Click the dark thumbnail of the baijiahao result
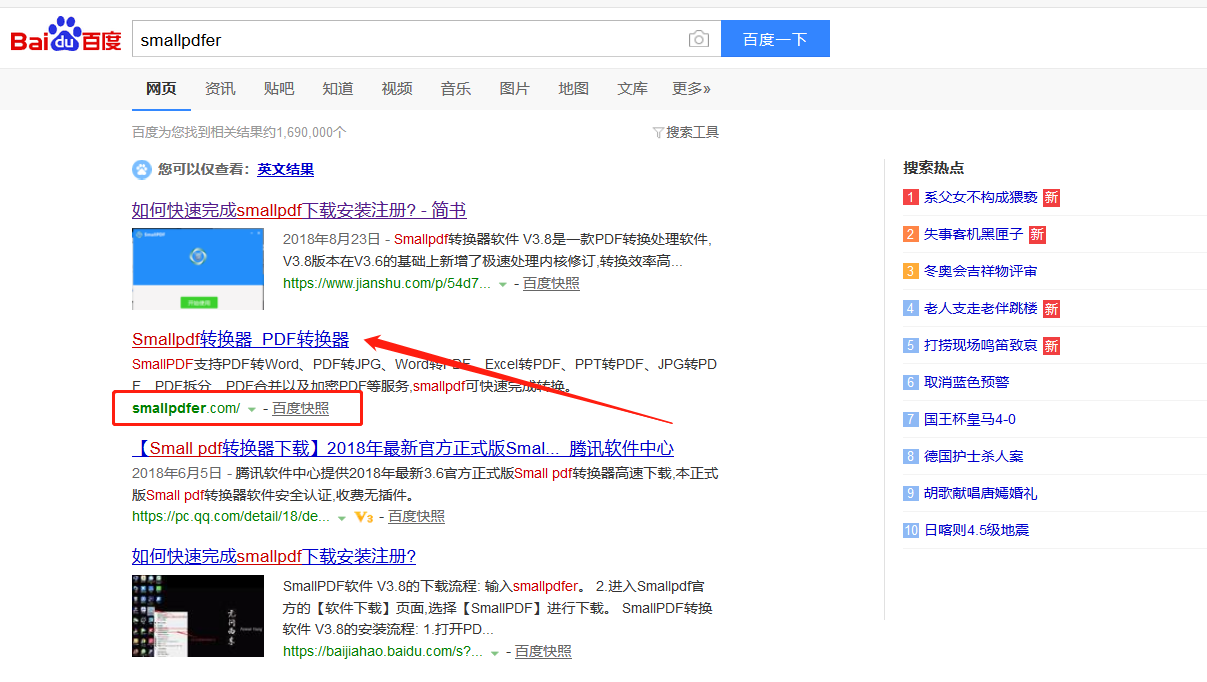Image resolution: width=1207 pixels, height=682 pixels. (x=198, y=615)
